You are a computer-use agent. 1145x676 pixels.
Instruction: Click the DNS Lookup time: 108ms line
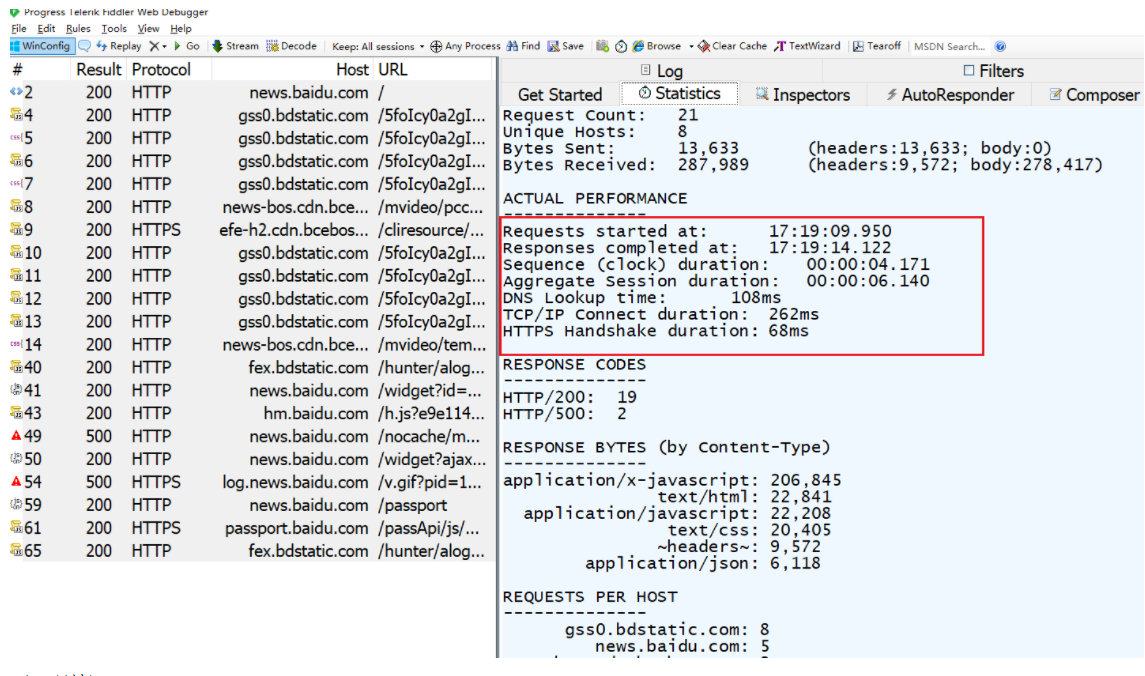[642, 298]
